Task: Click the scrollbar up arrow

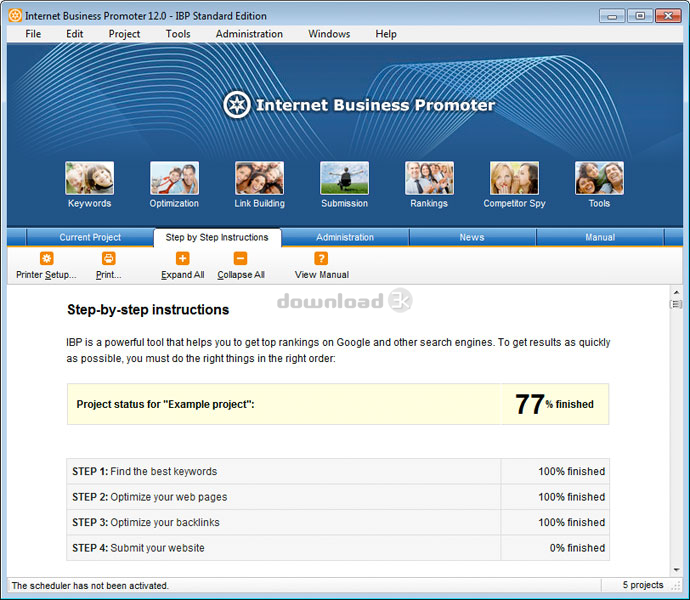Action: [x=676, y=292]
